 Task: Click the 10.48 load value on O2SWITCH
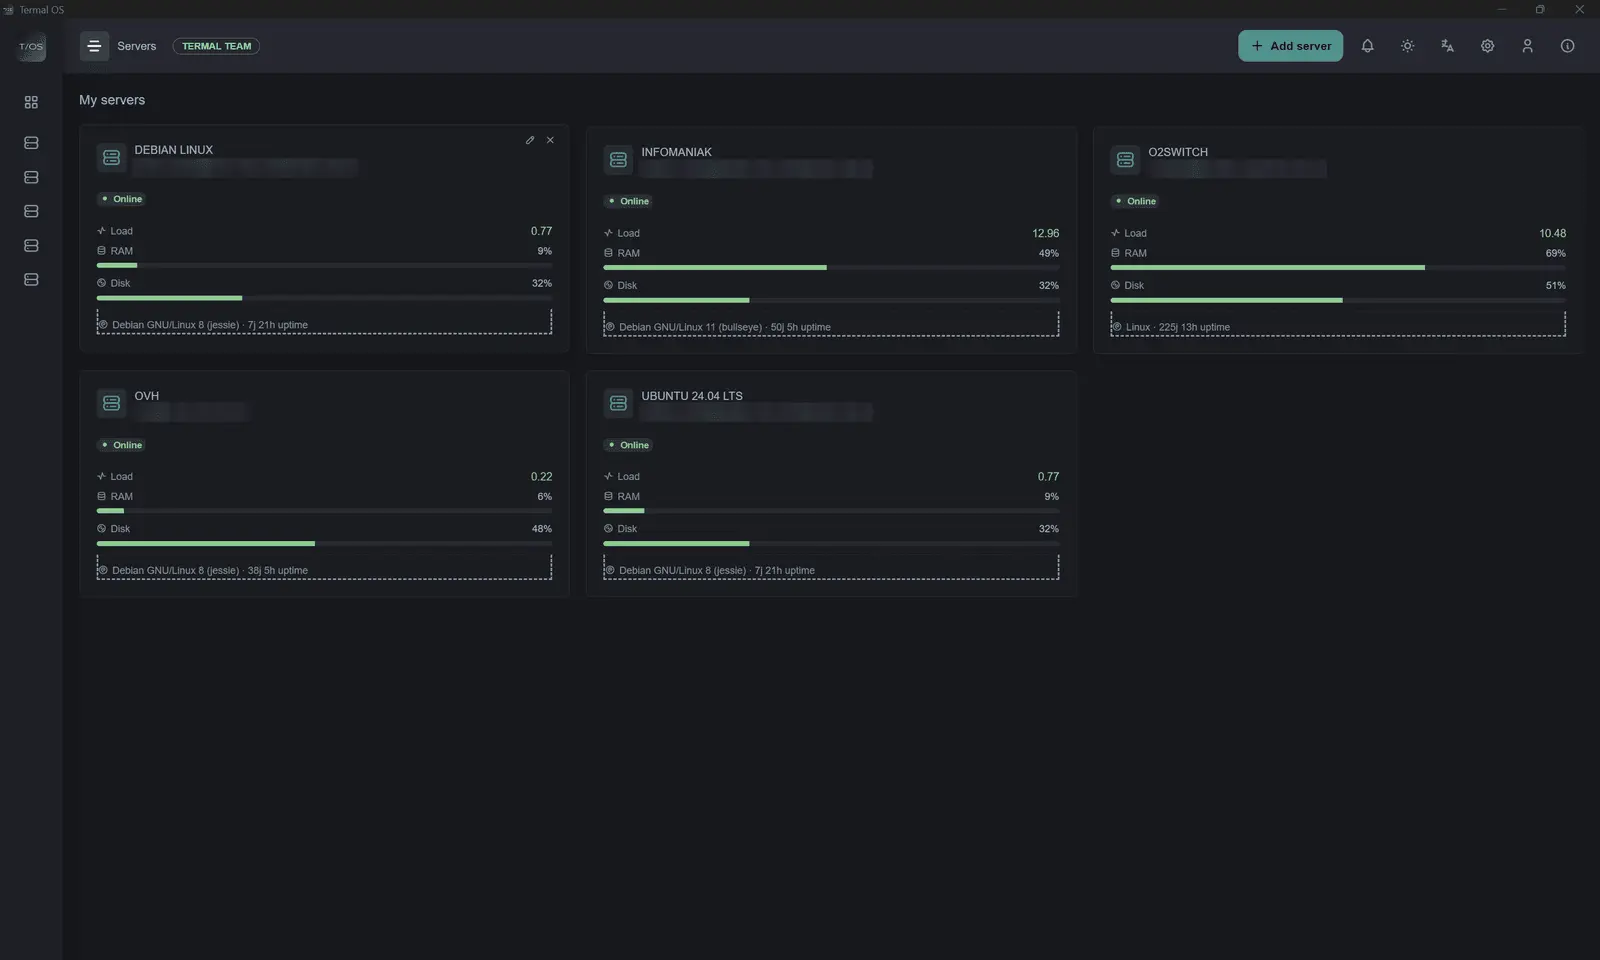(1552, 233)
